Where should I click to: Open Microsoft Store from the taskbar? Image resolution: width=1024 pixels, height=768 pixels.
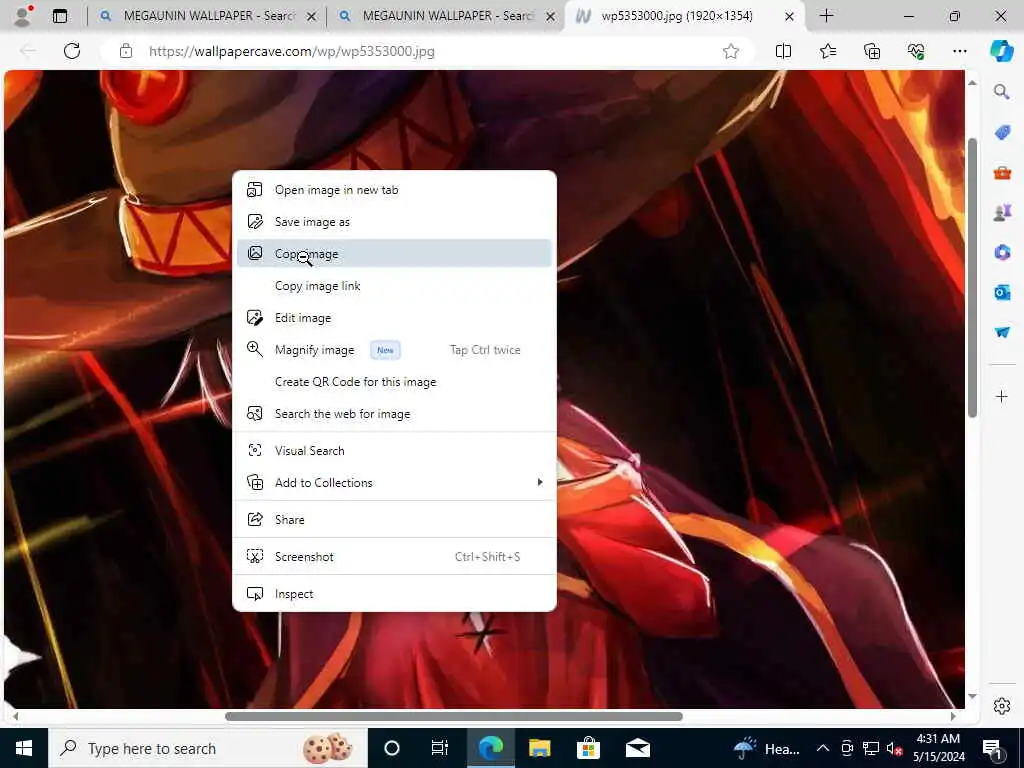[x=588, y=748]
